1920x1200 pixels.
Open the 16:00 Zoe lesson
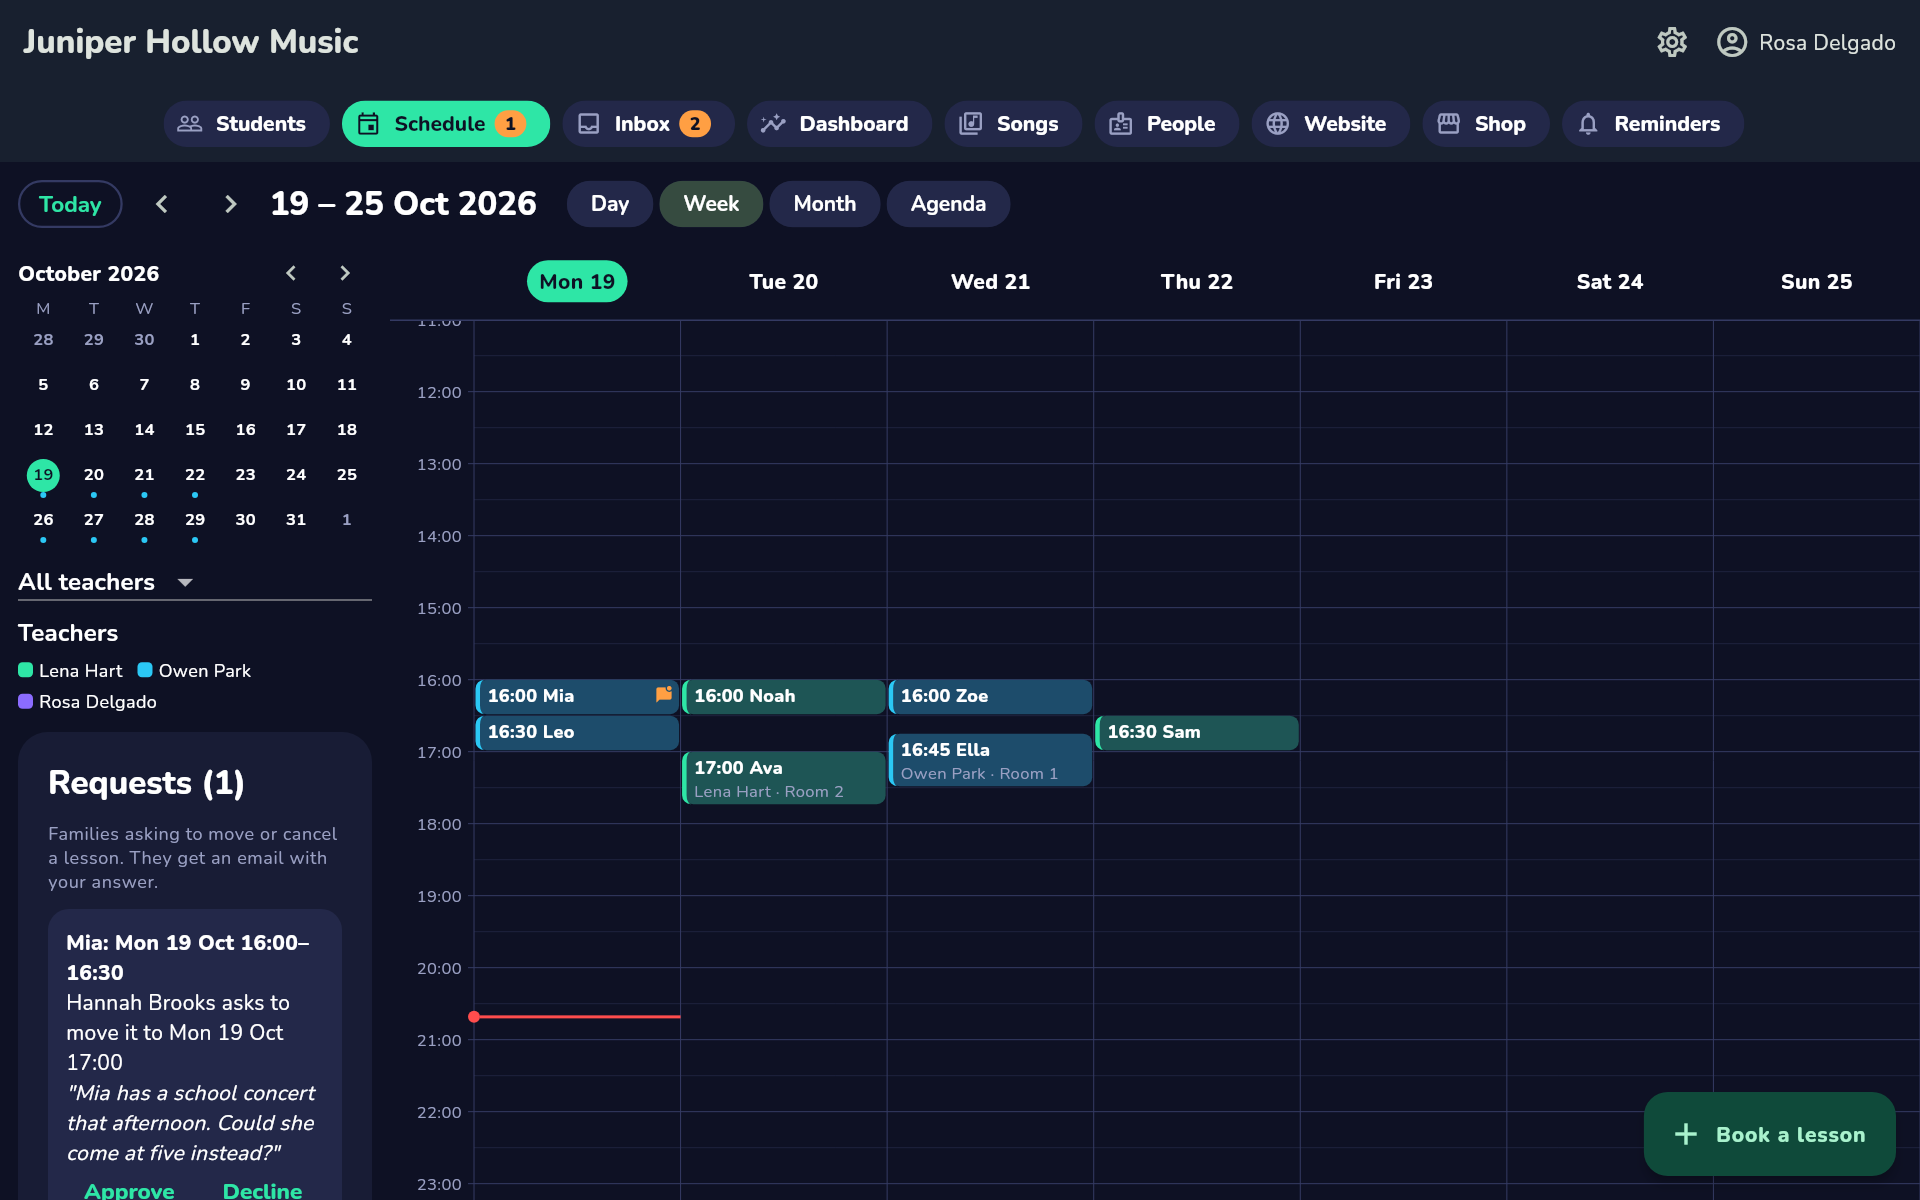pos(990,696)
